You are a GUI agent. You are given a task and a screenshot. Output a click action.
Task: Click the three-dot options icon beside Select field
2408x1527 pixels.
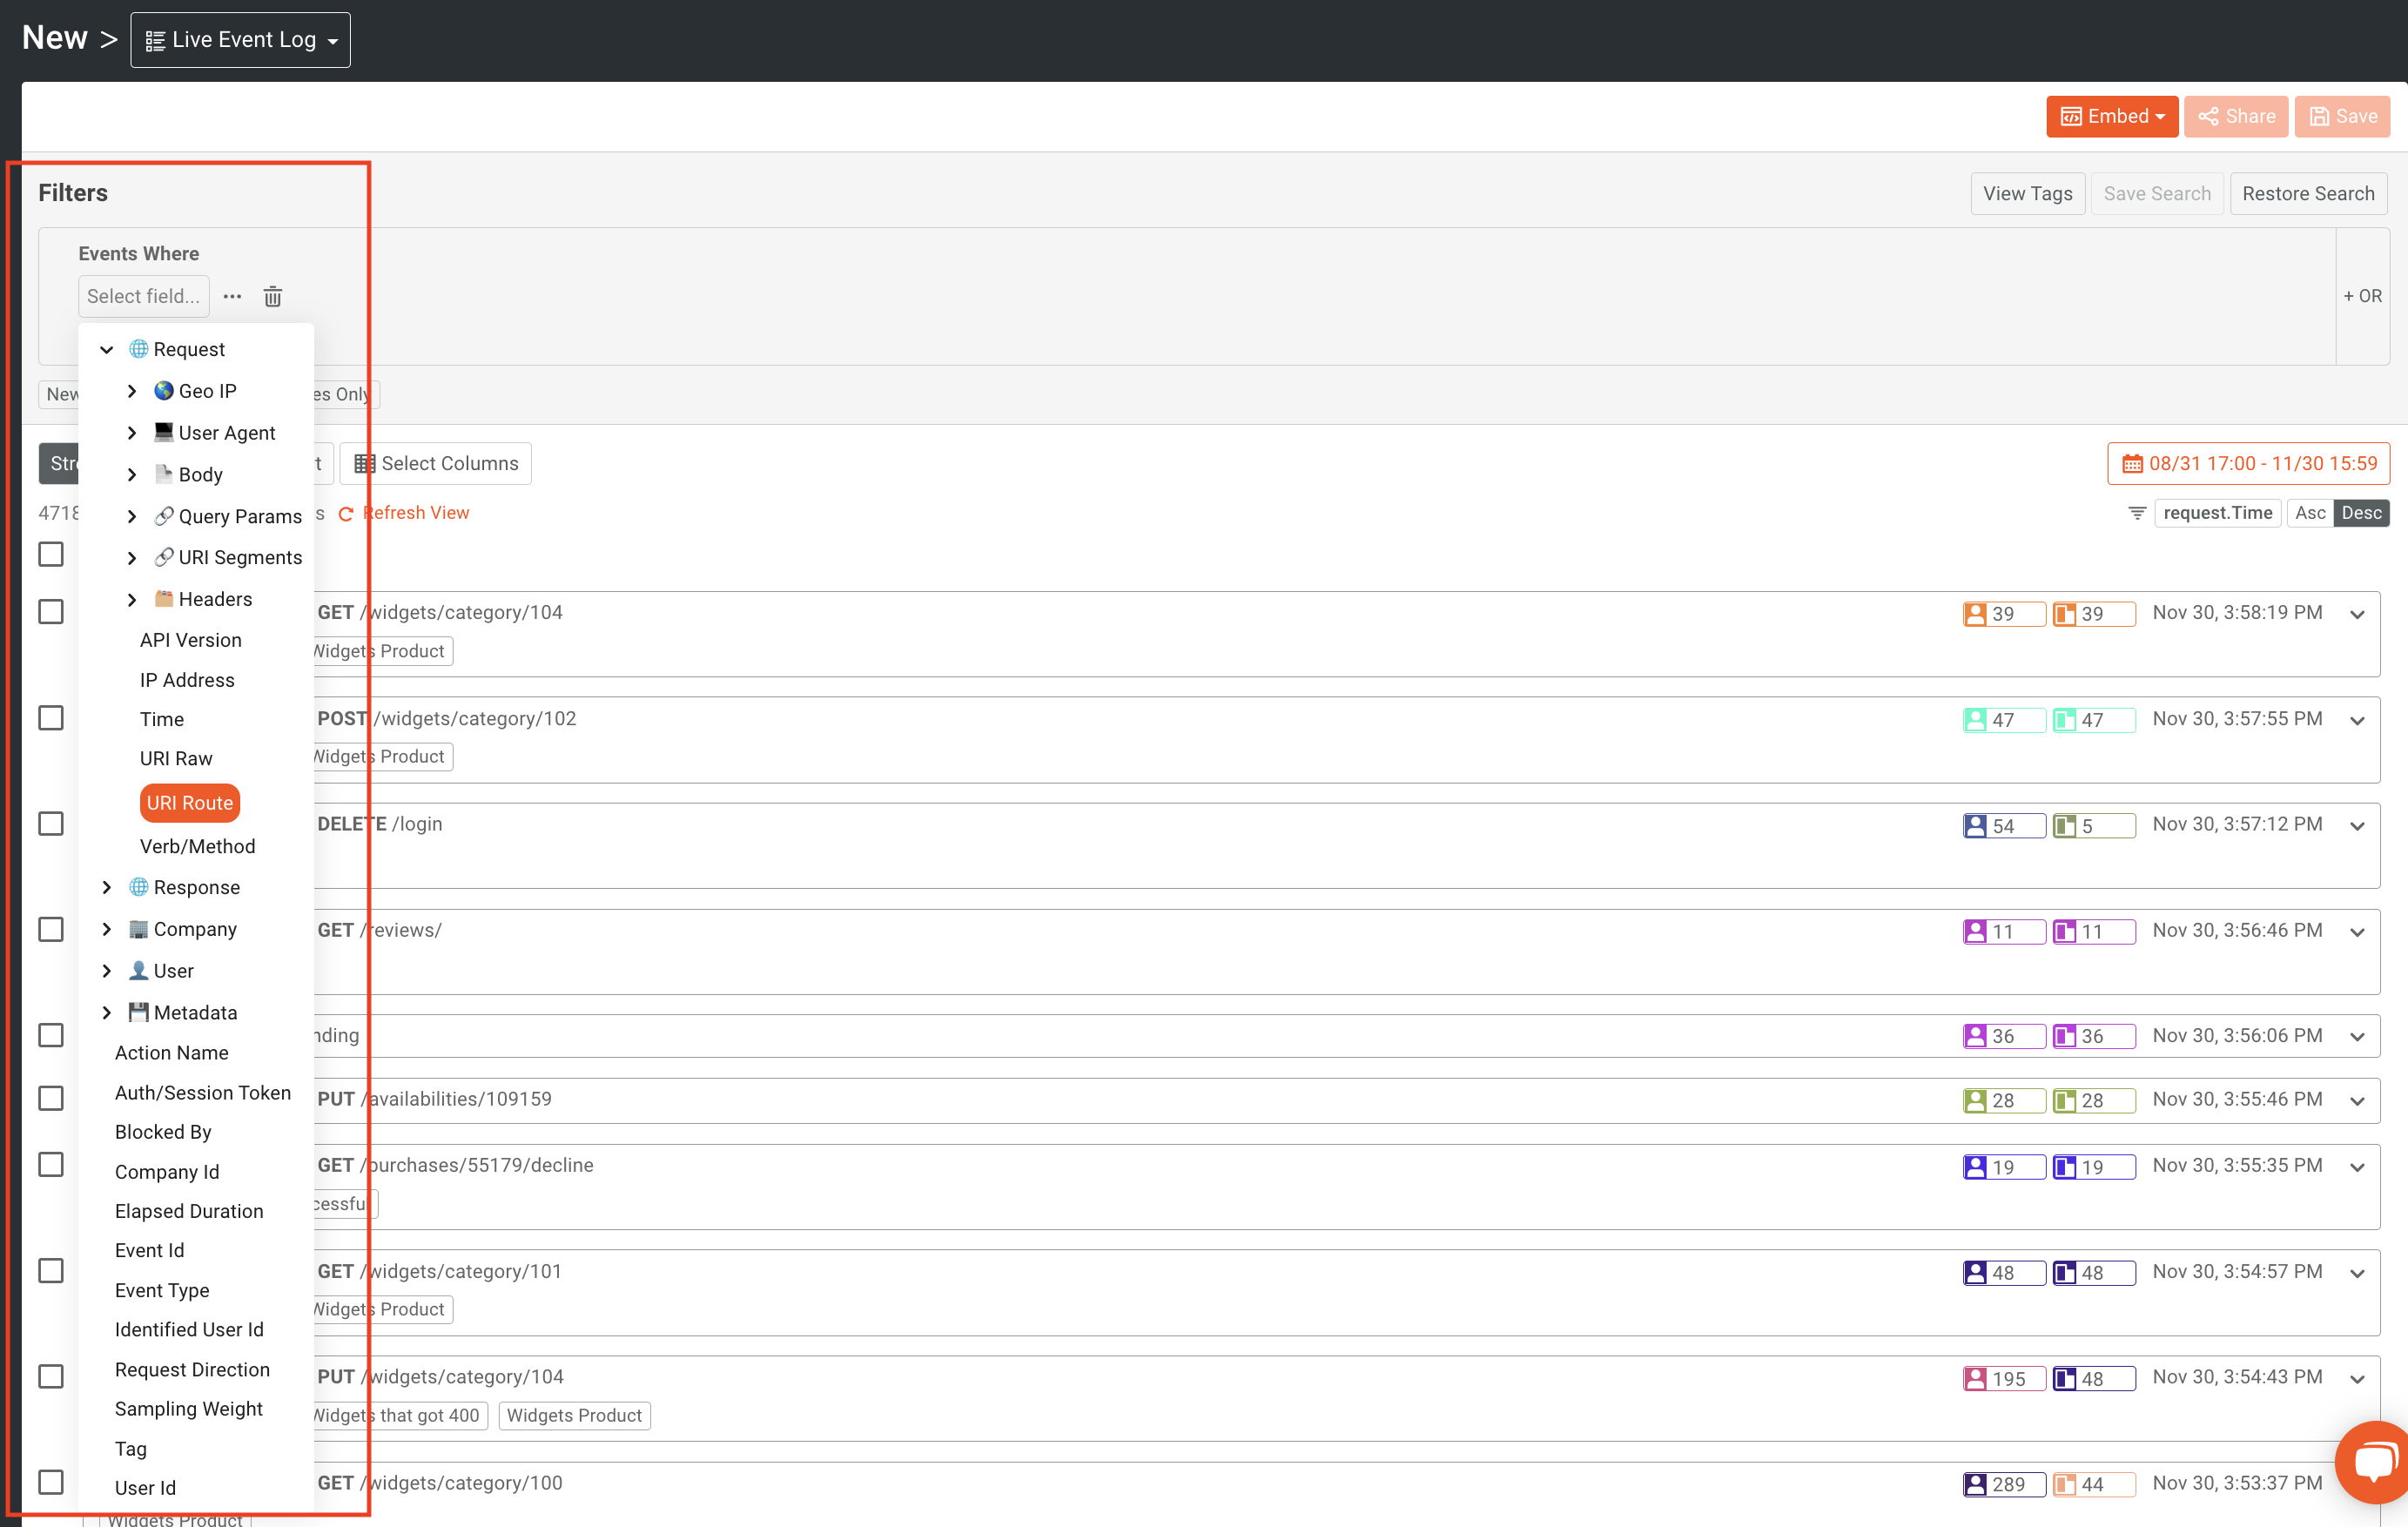pos(232,297)
